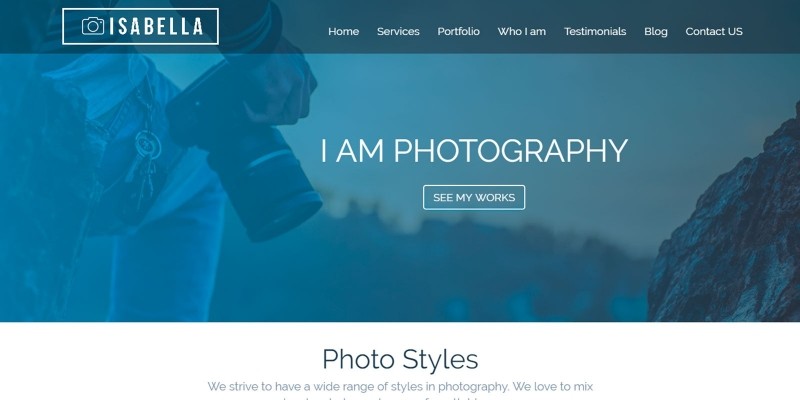
Task: Open the Portfolio section from the navbar
Action: pos(458,31)
